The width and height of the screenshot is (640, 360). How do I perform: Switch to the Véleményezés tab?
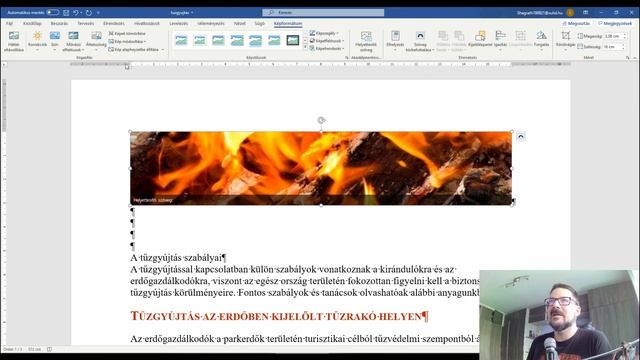coord(211,24)
